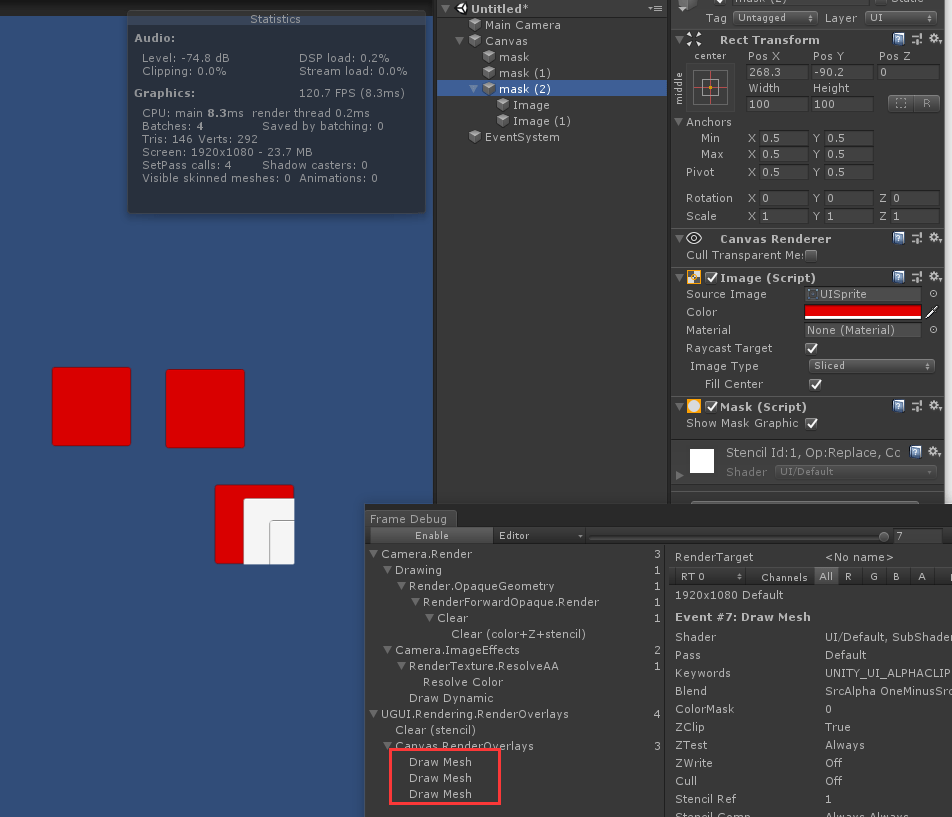Toggle raw edit mode R button
The width and height of the screenshot is (952, 817).
[927, 103]
